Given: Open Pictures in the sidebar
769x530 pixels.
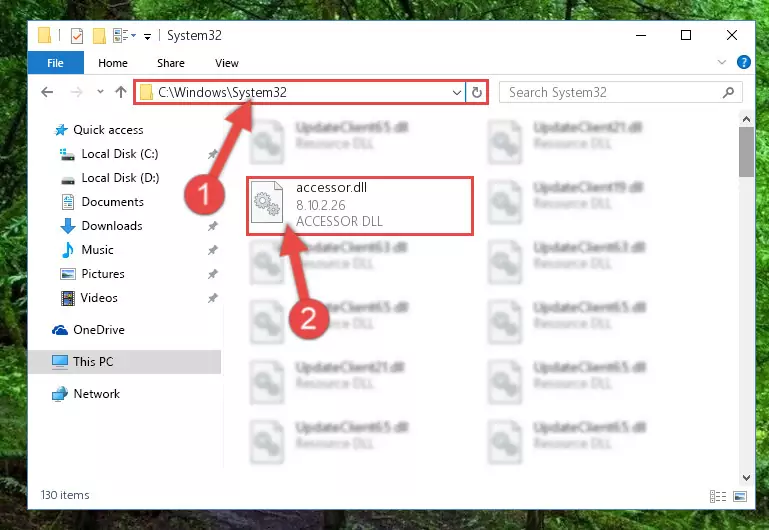Looking at the screenshot, I should [103, 274].
